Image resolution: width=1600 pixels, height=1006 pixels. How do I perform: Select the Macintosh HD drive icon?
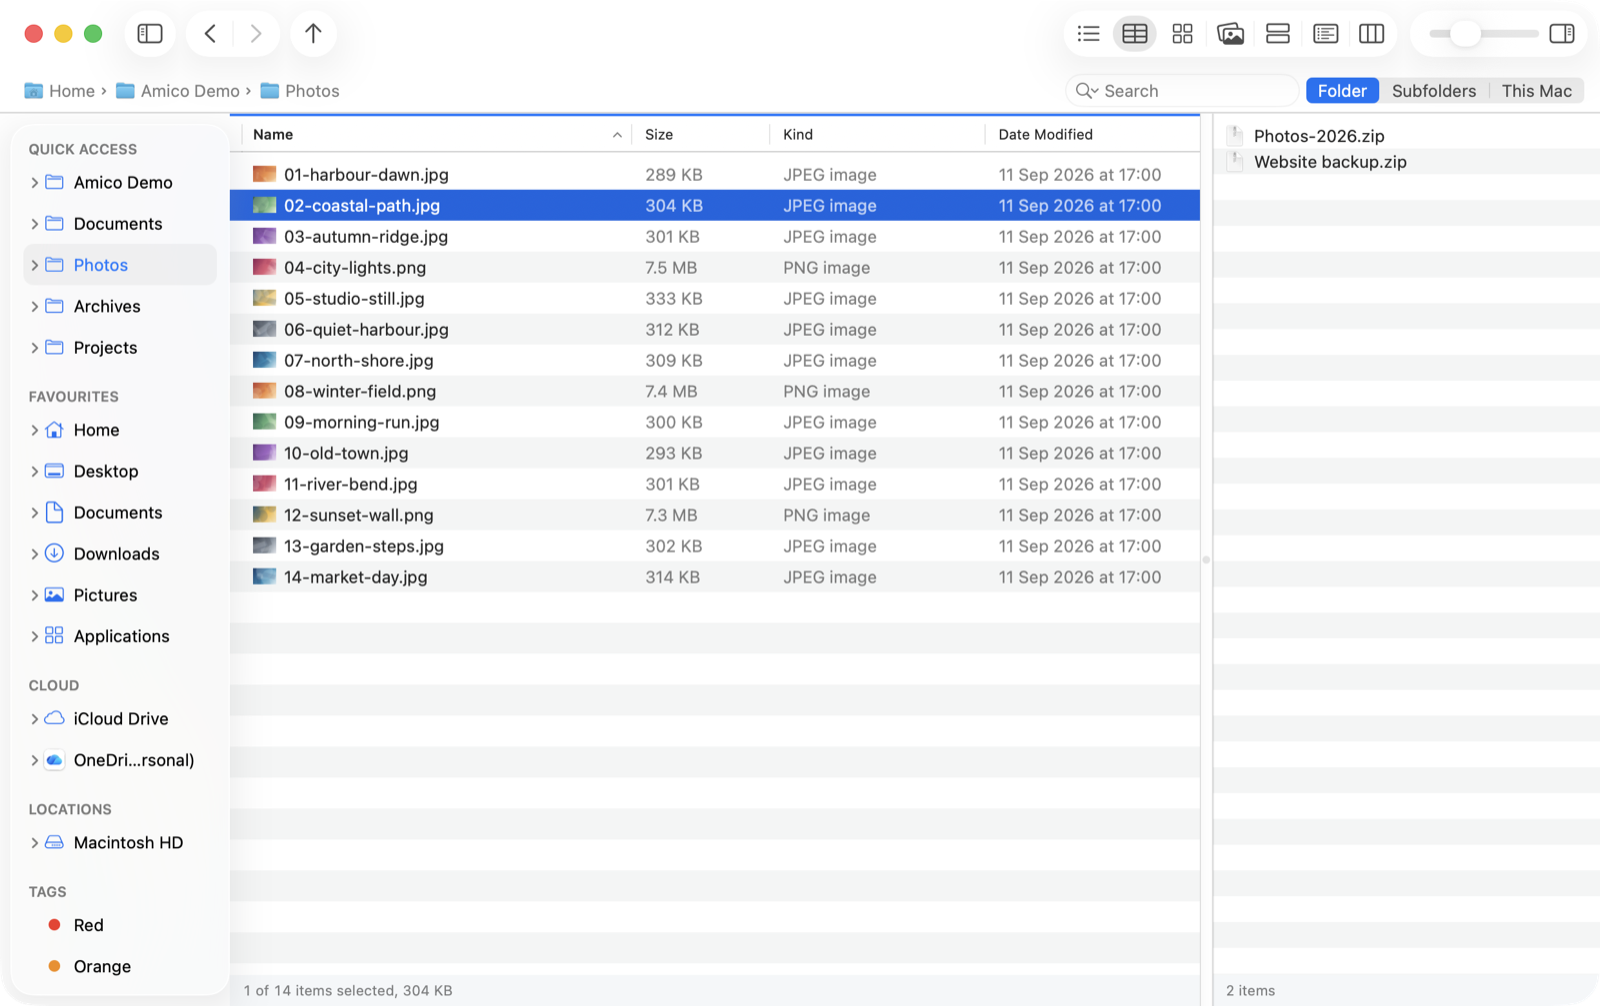(55, 843)
